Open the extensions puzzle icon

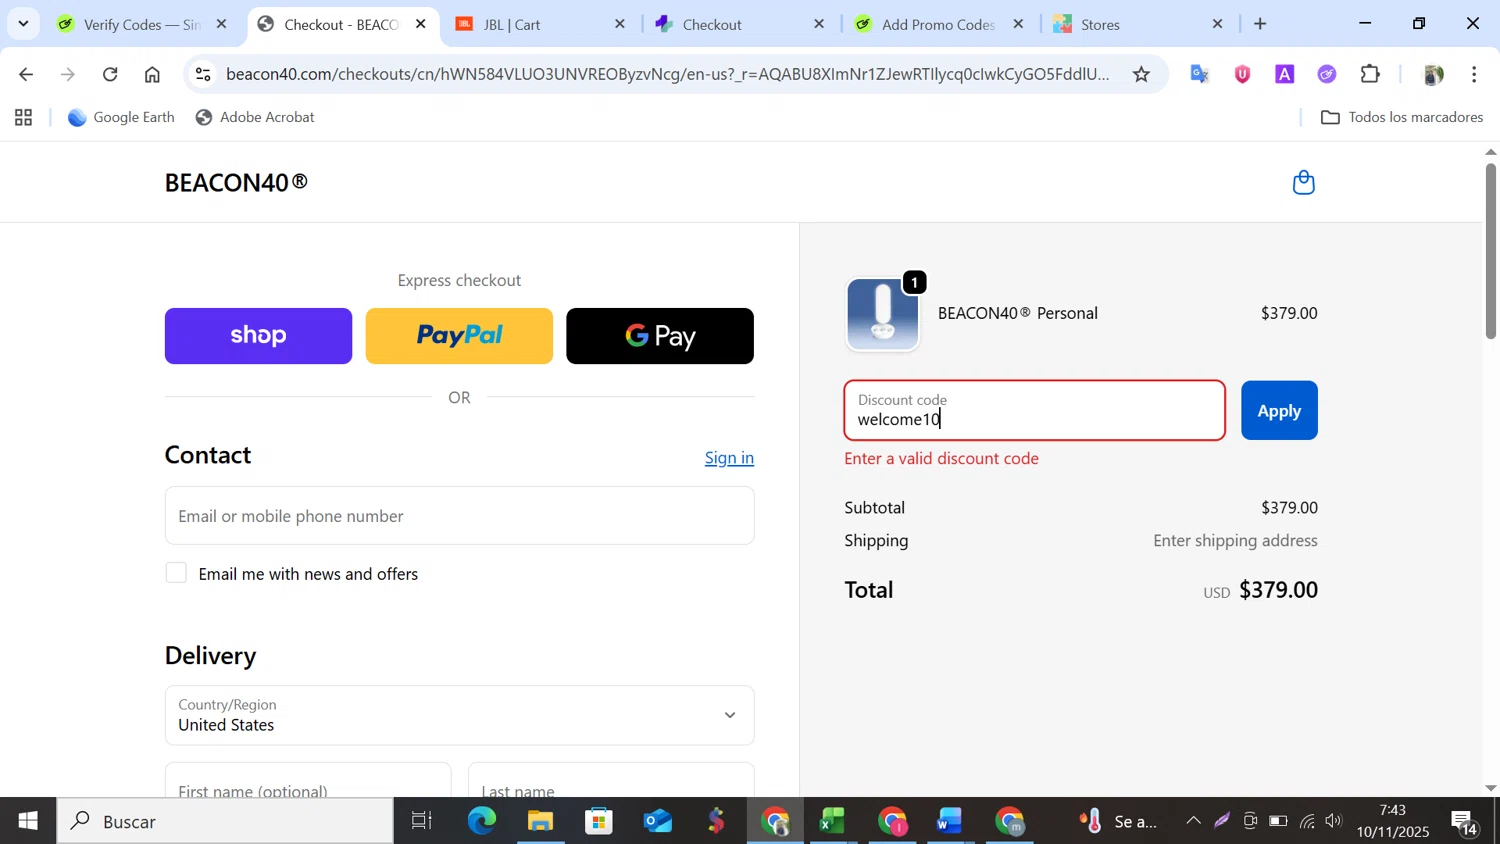click(x=1370, y=74)
